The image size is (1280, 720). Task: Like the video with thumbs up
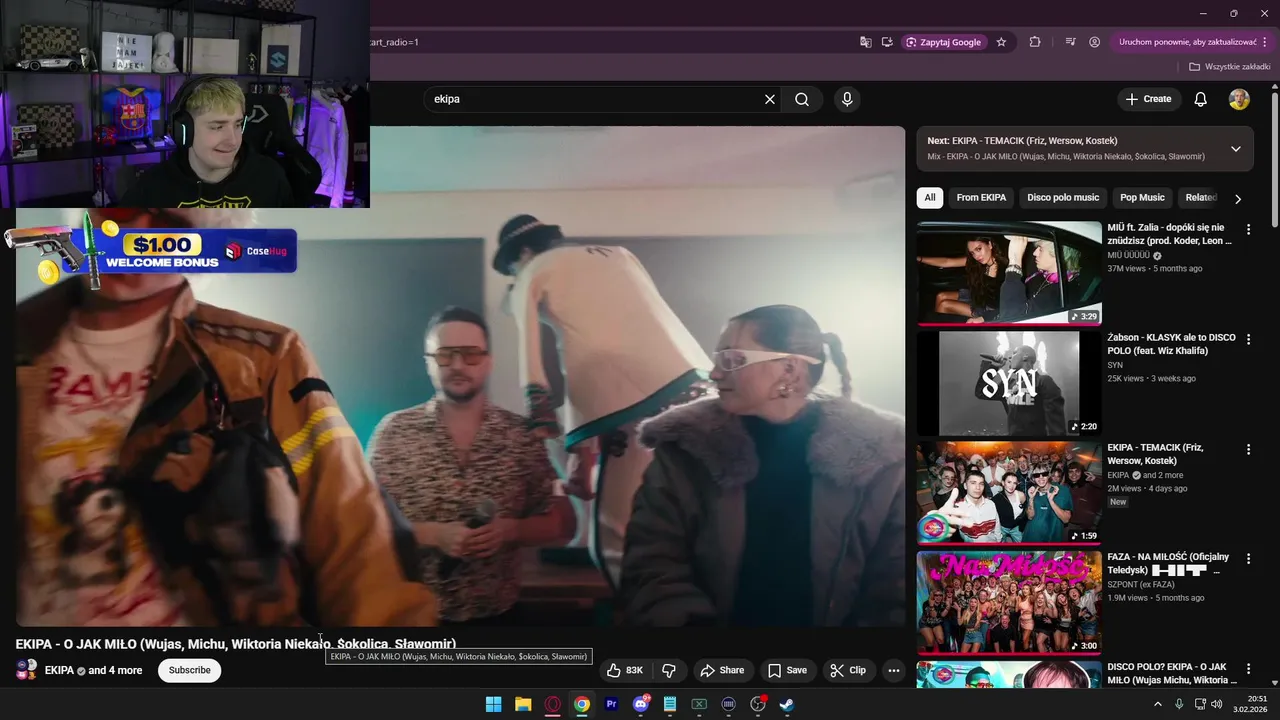click(x=625, y=670)
